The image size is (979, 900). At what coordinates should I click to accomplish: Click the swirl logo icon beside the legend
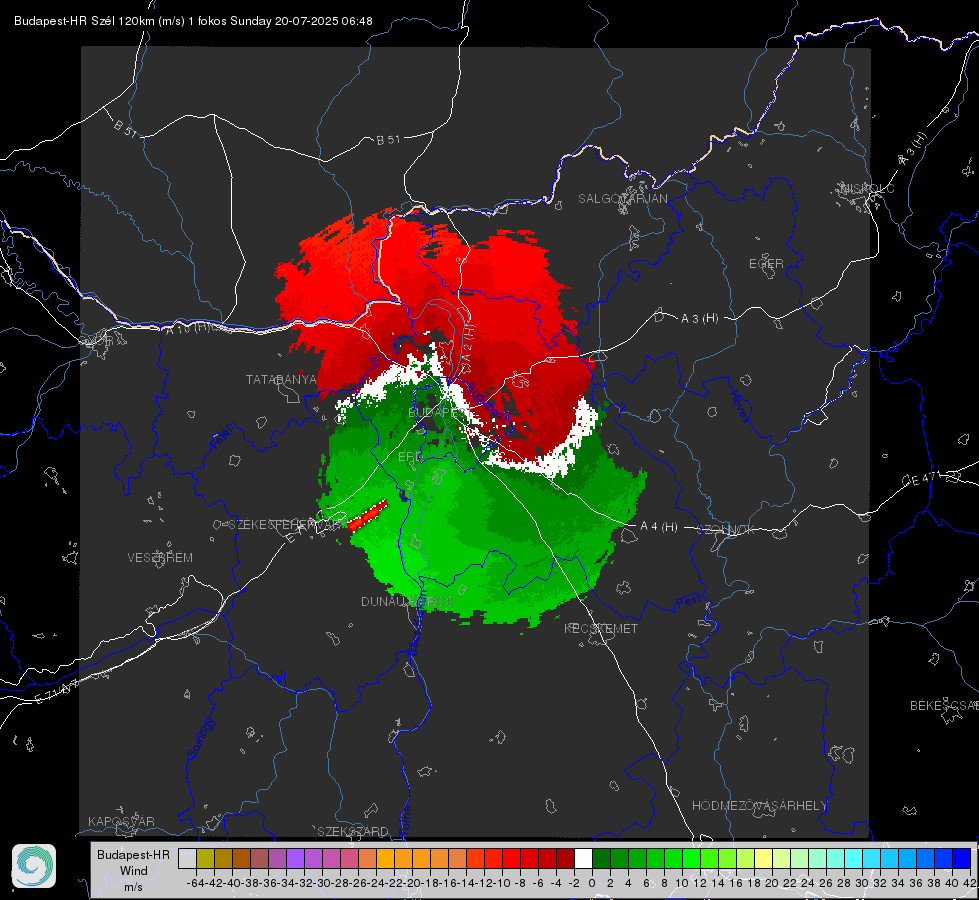(x=34, y=866)
